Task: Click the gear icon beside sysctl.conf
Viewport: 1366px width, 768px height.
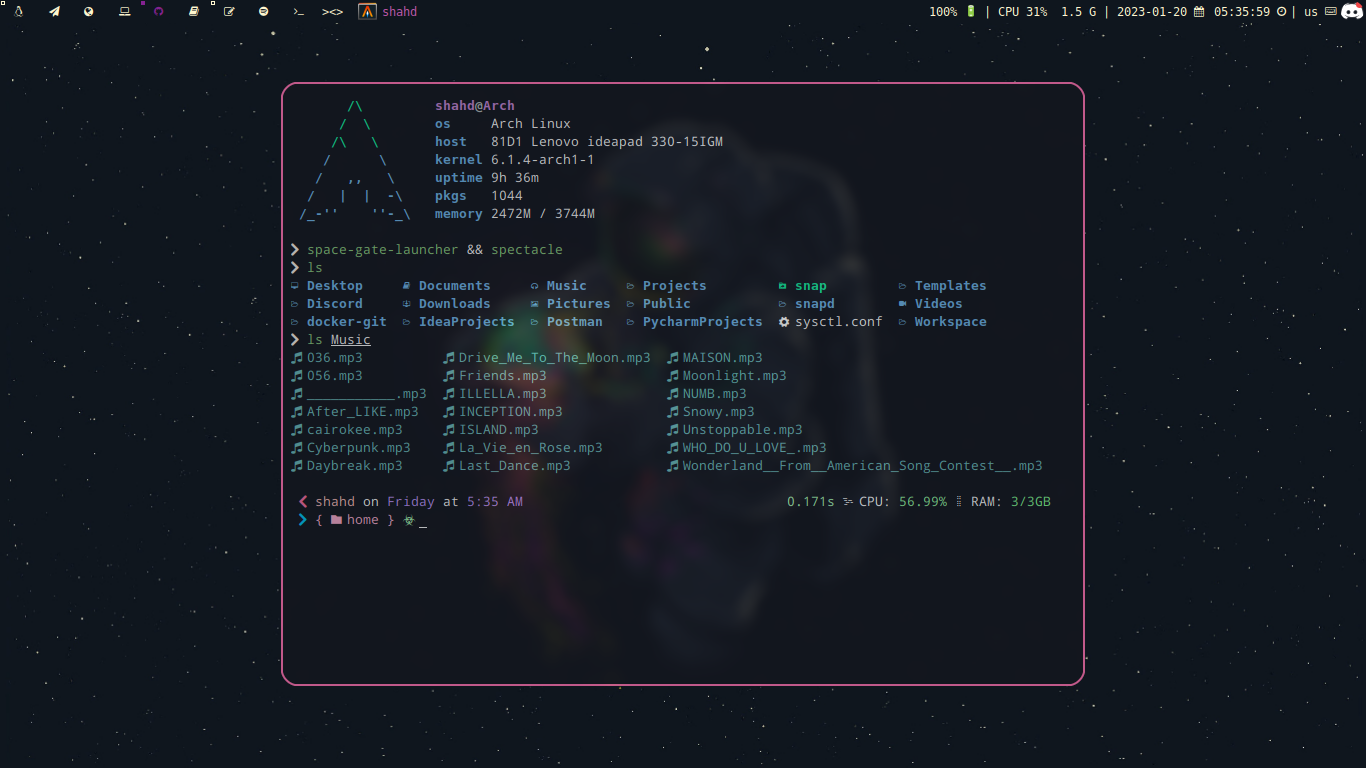Action: pyautogui.click(x=784, y=322)
